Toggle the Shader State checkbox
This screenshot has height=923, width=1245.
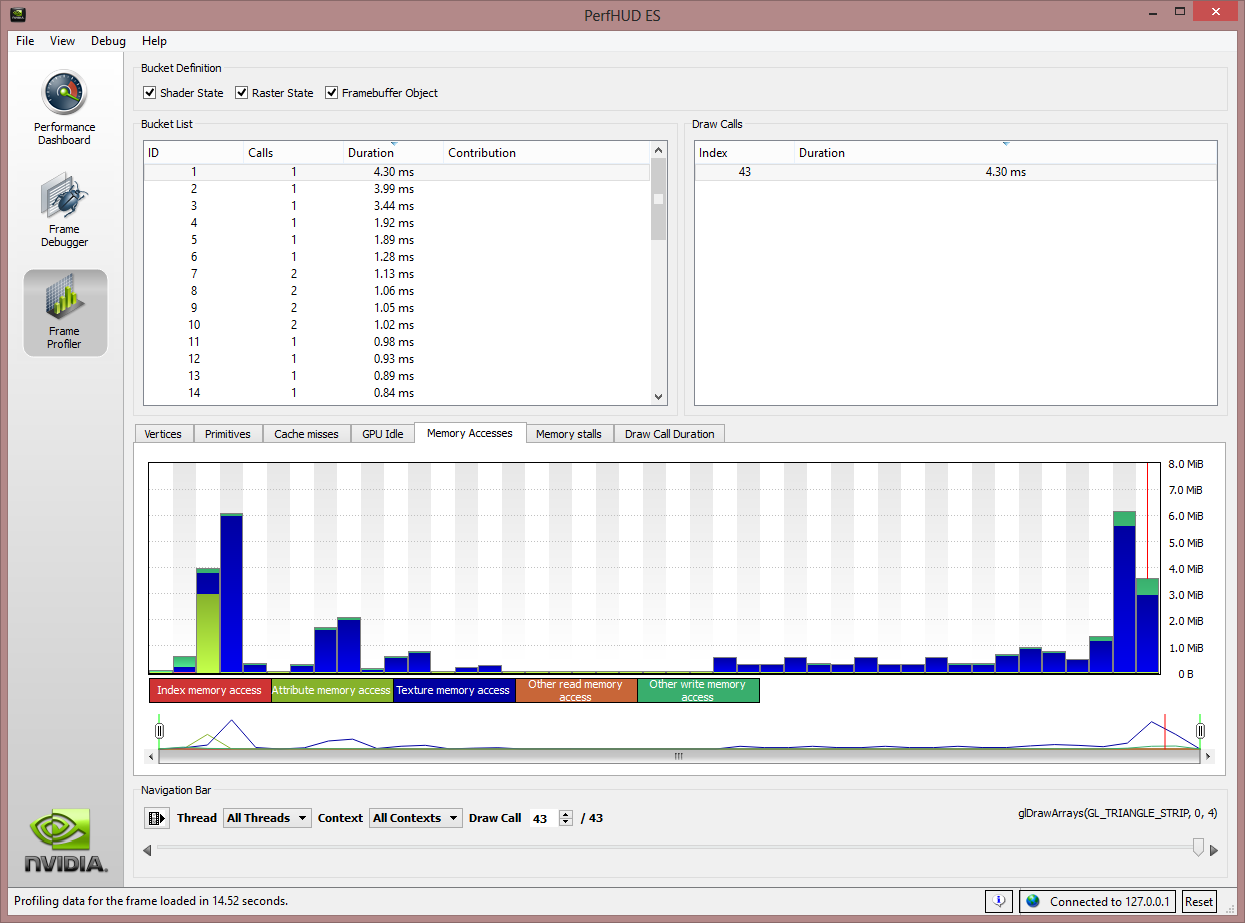150,93
